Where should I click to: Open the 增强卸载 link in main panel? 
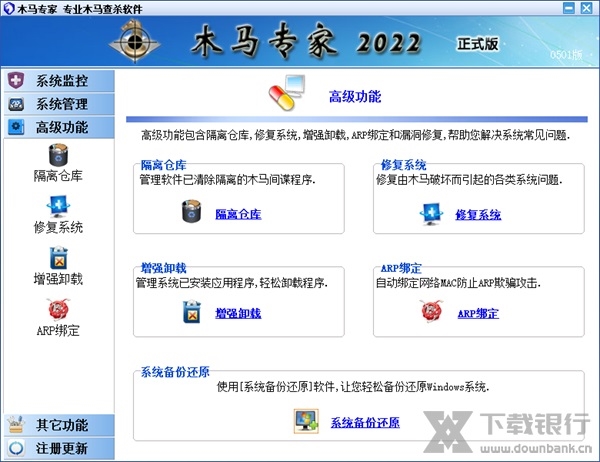tap(238, 313)
